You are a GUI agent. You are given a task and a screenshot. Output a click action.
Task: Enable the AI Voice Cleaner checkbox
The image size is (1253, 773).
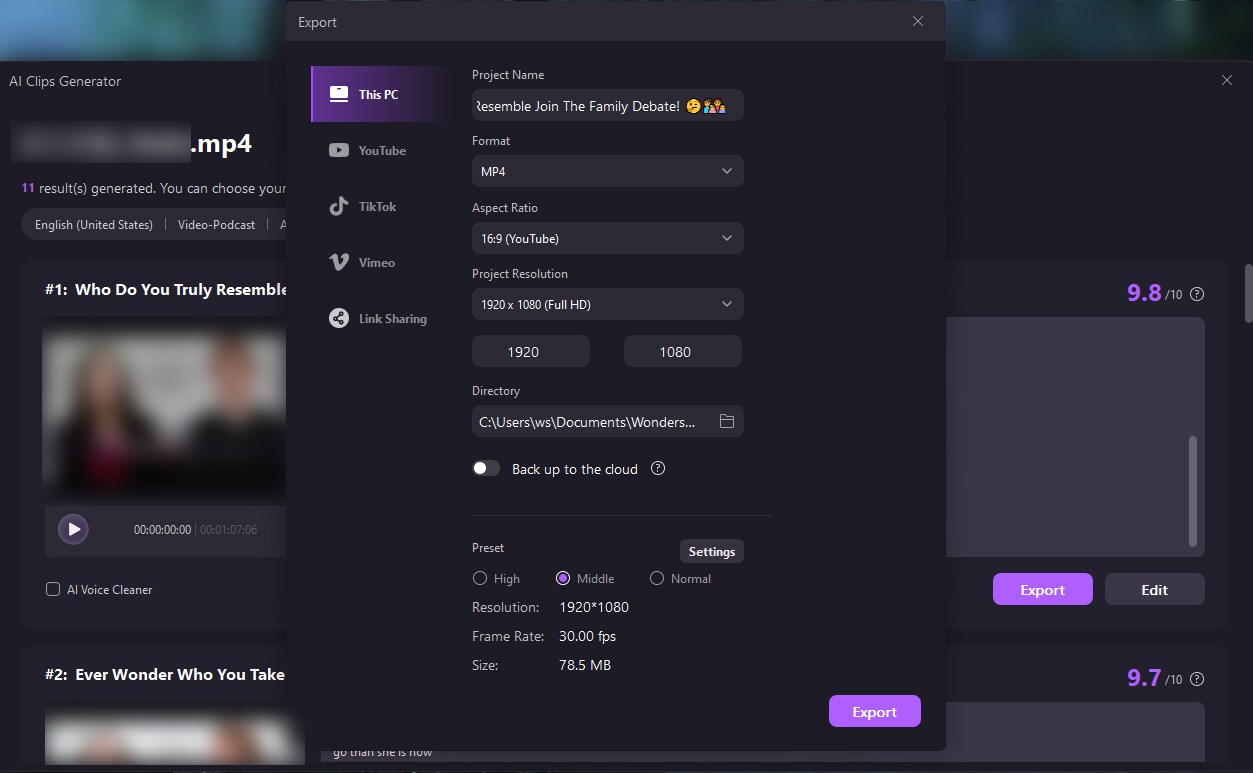(x=53, y=589)
